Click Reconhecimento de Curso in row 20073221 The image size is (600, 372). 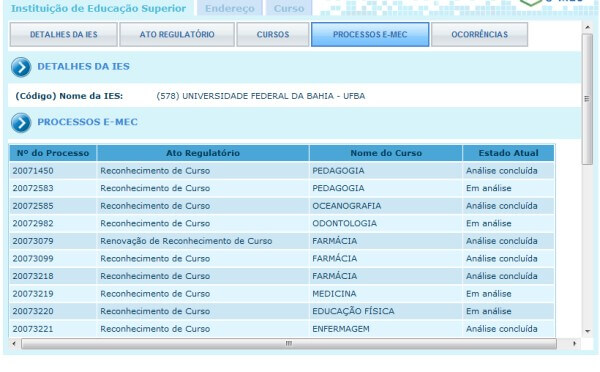(x=155, y=329)
